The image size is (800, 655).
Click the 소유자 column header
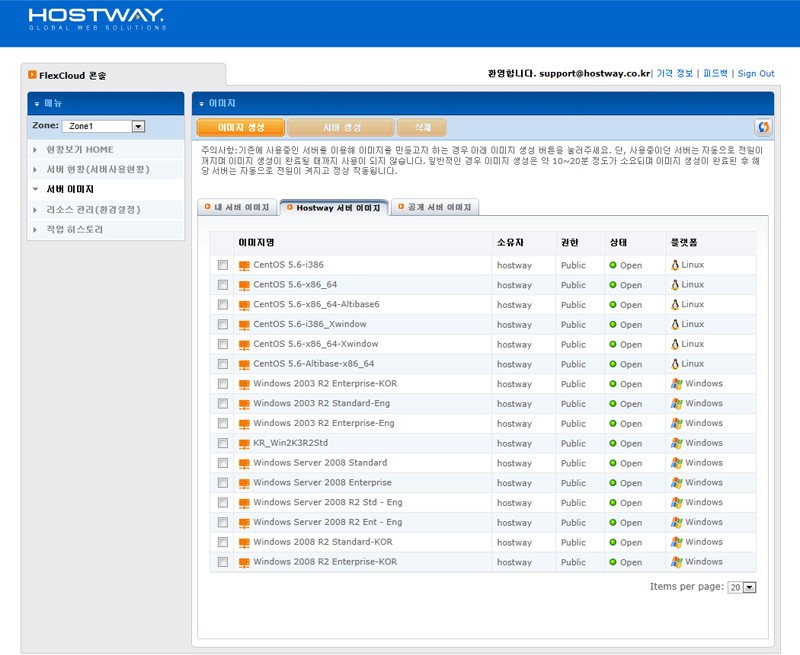tap(510, 243)
